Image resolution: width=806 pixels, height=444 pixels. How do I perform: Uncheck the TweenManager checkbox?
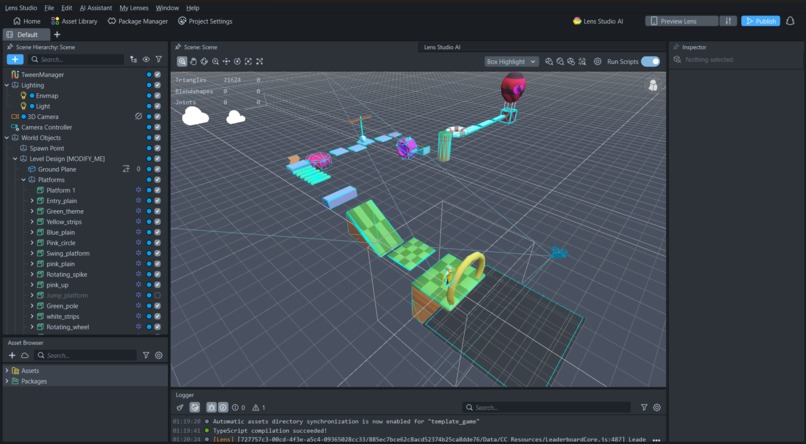tap(157, 75)
